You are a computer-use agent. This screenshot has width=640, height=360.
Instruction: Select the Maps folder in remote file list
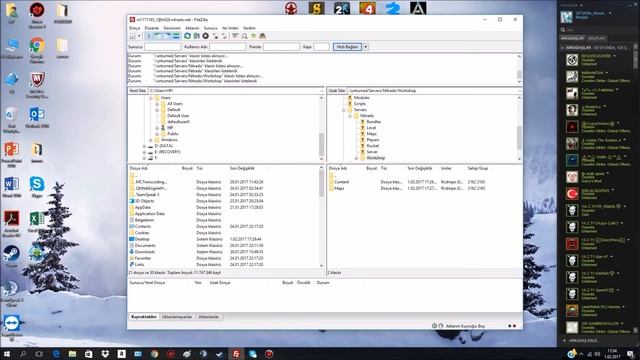point(339,189)
